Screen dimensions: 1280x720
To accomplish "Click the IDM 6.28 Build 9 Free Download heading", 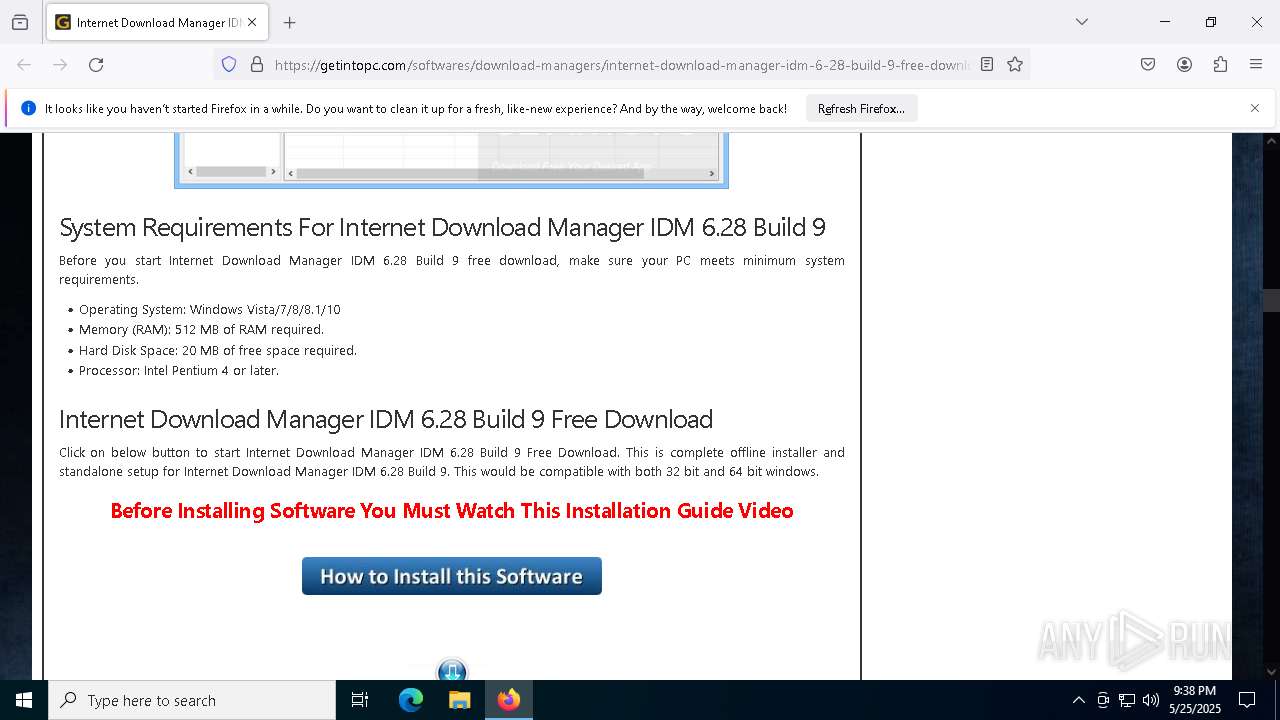I will point(386,419).
